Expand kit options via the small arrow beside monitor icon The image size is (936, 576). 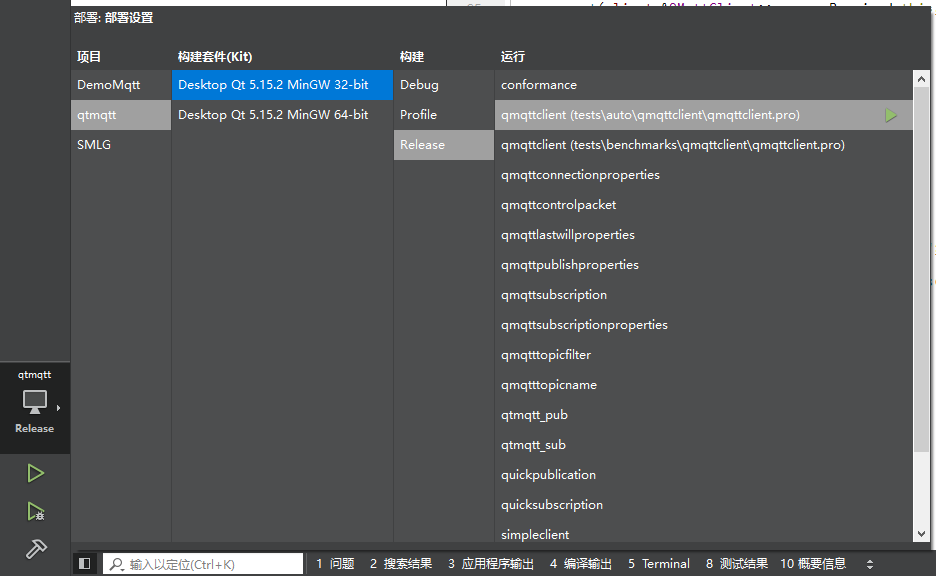coord(58,407)
